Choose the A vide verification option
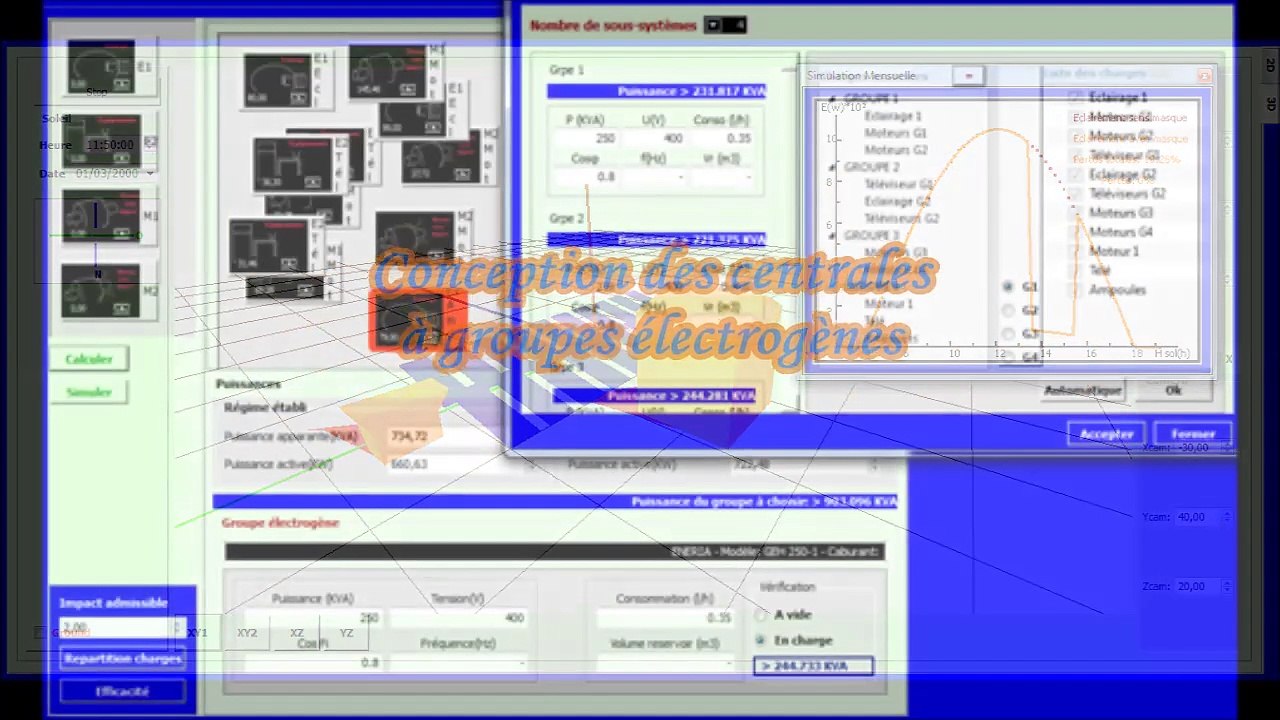The width and height of the screenshot is (1280, 720). pos(762,615)
